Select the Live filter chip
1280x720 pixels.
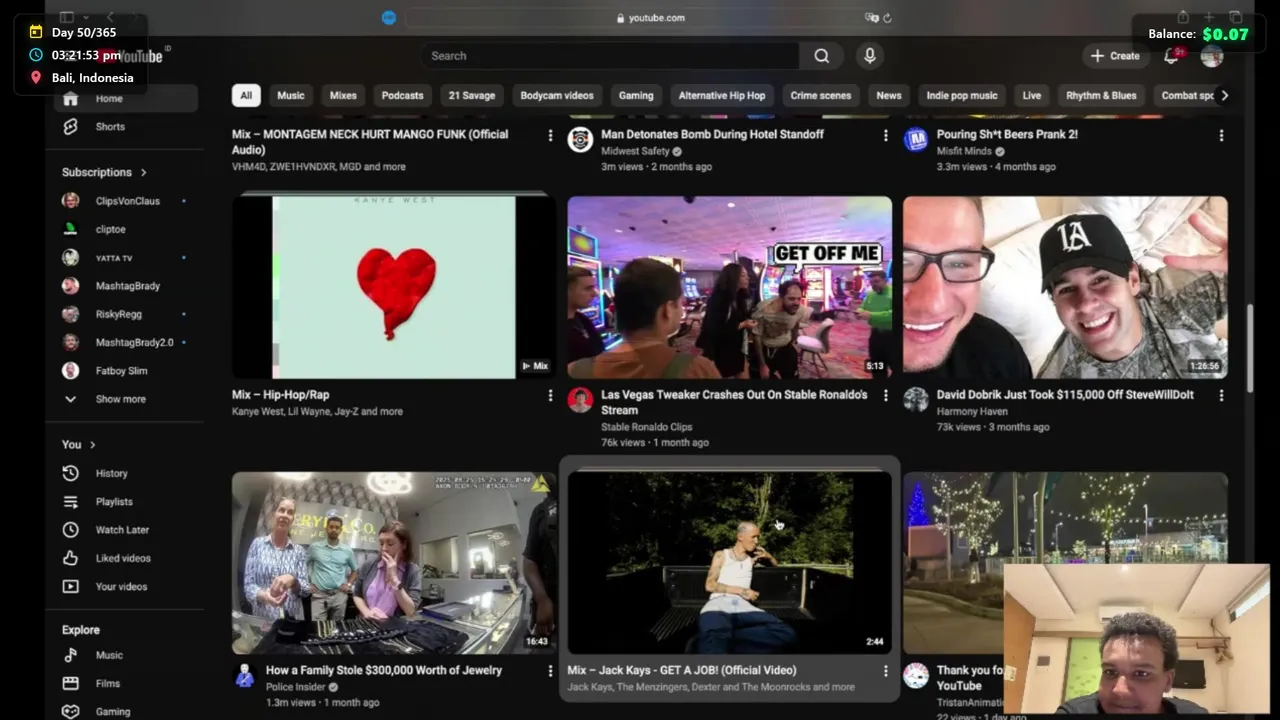coord(1032,96)
